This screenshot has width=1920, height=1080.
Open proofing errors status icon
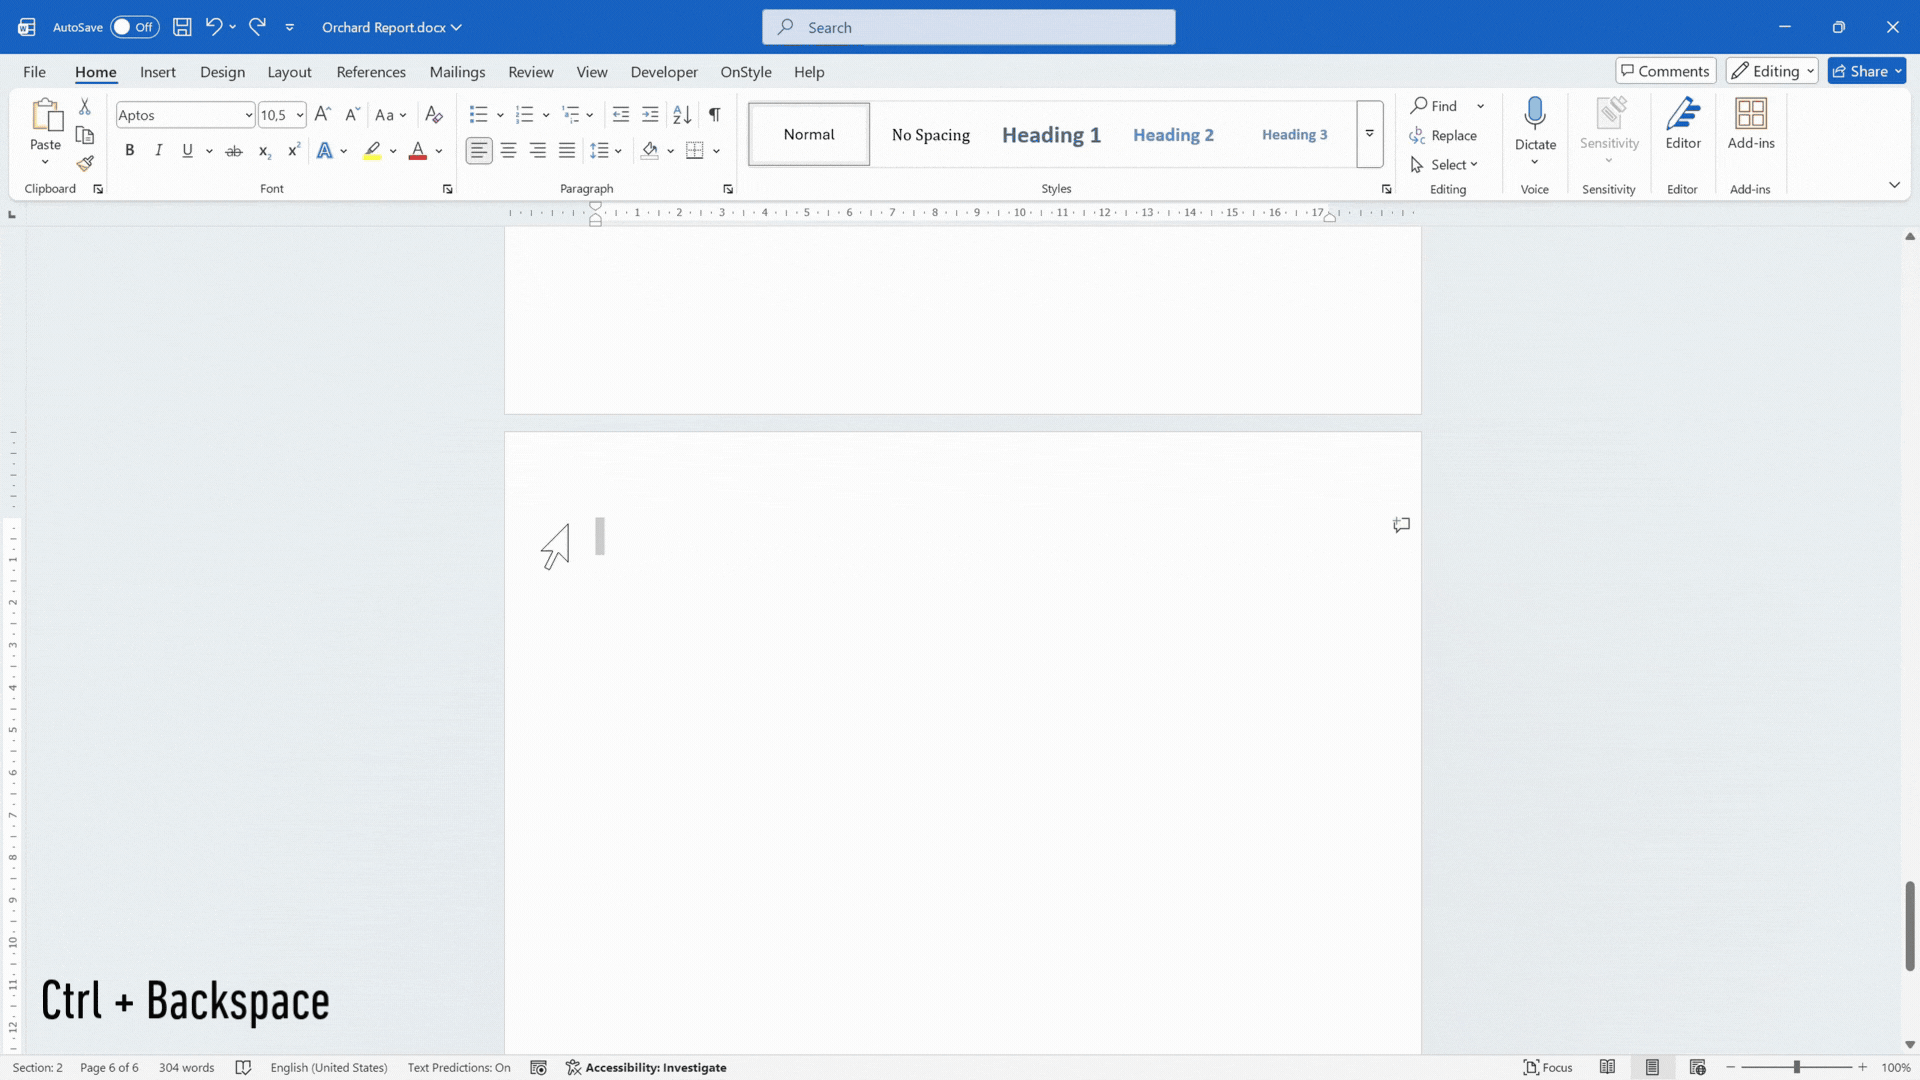(243, 1068)
